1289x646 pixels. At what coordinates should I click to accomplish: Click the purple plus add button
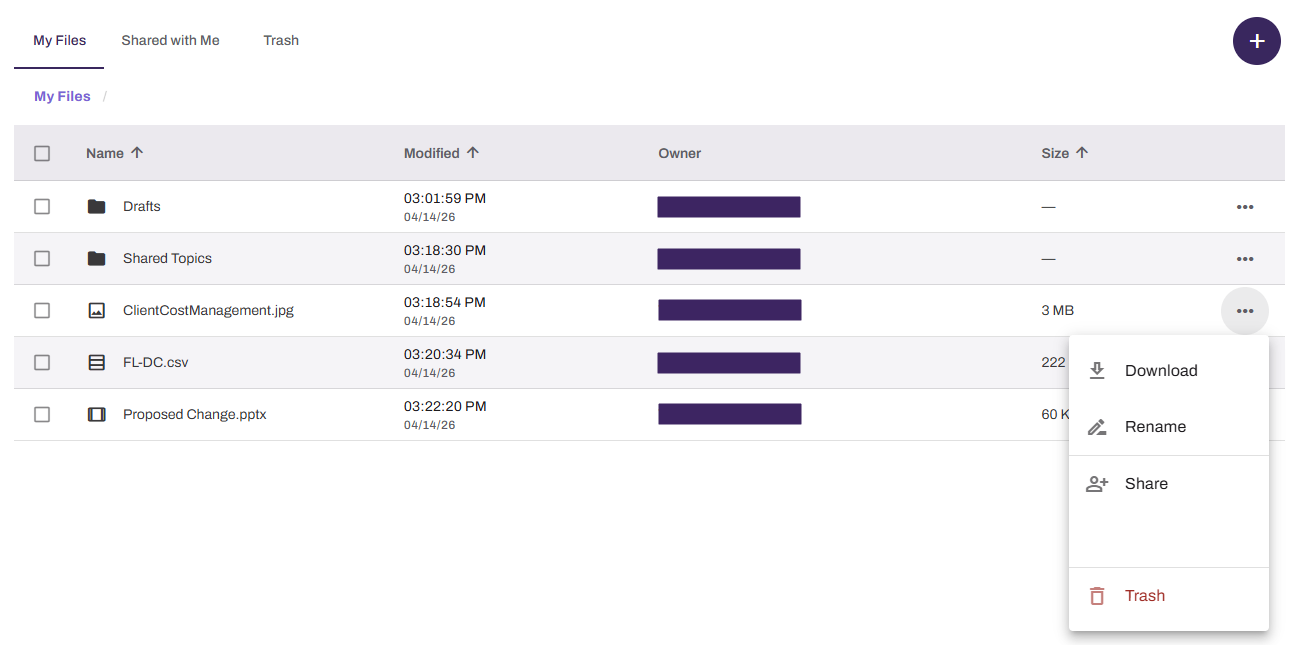click(1257, 41)
